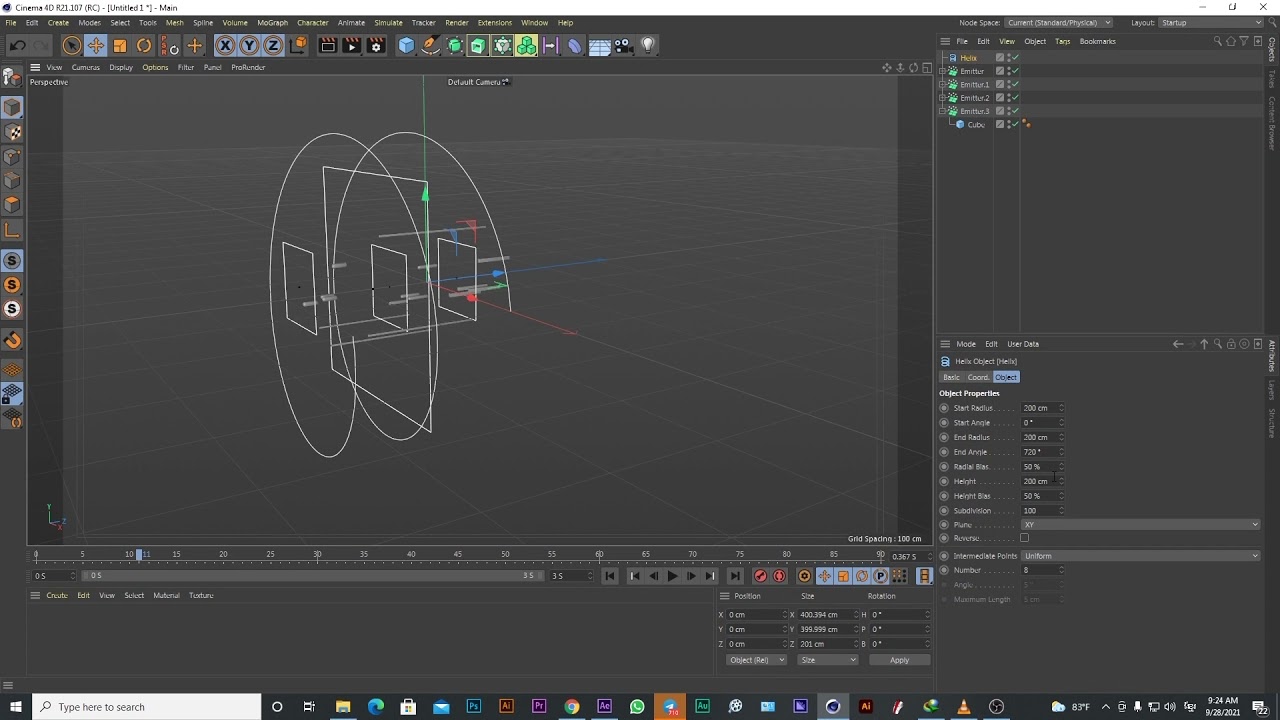Toggle Position keyframe recording icon
Screen dimensions: 1280x720
click(x=824, y=576)
